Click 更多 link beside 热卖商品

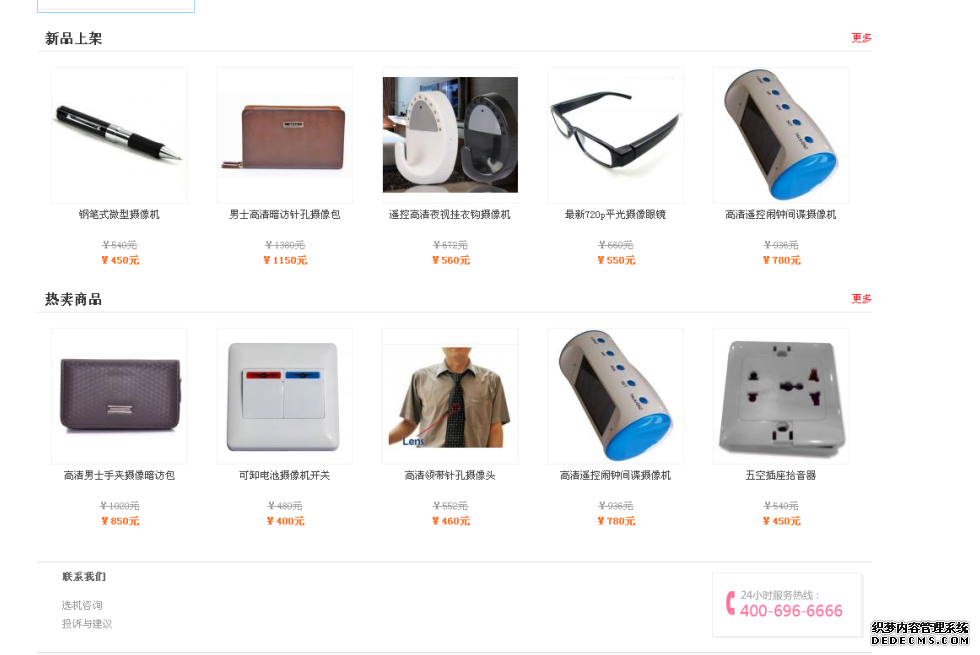click(861, 299)
